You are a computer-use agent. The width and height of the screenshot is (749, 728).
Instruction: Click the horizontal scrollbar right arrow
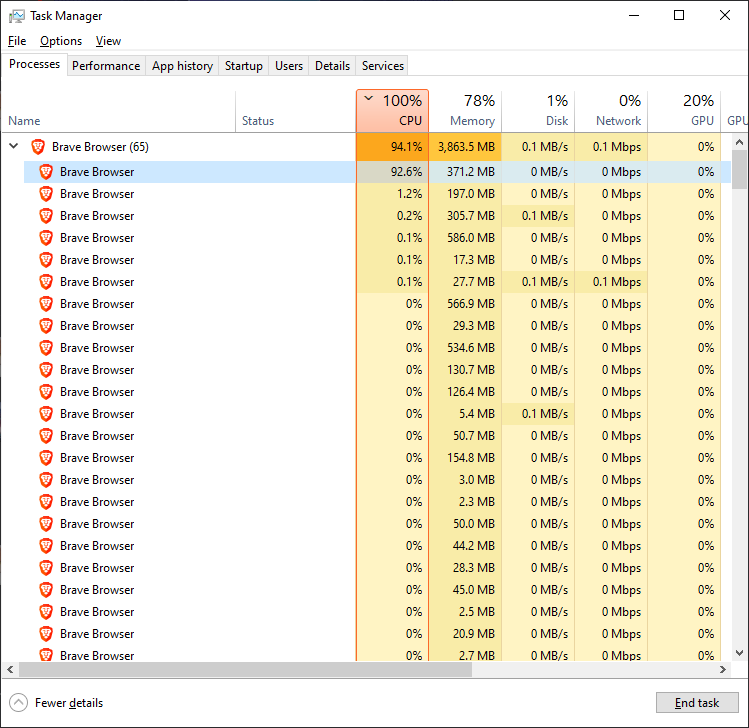click(x=723, y=670)
